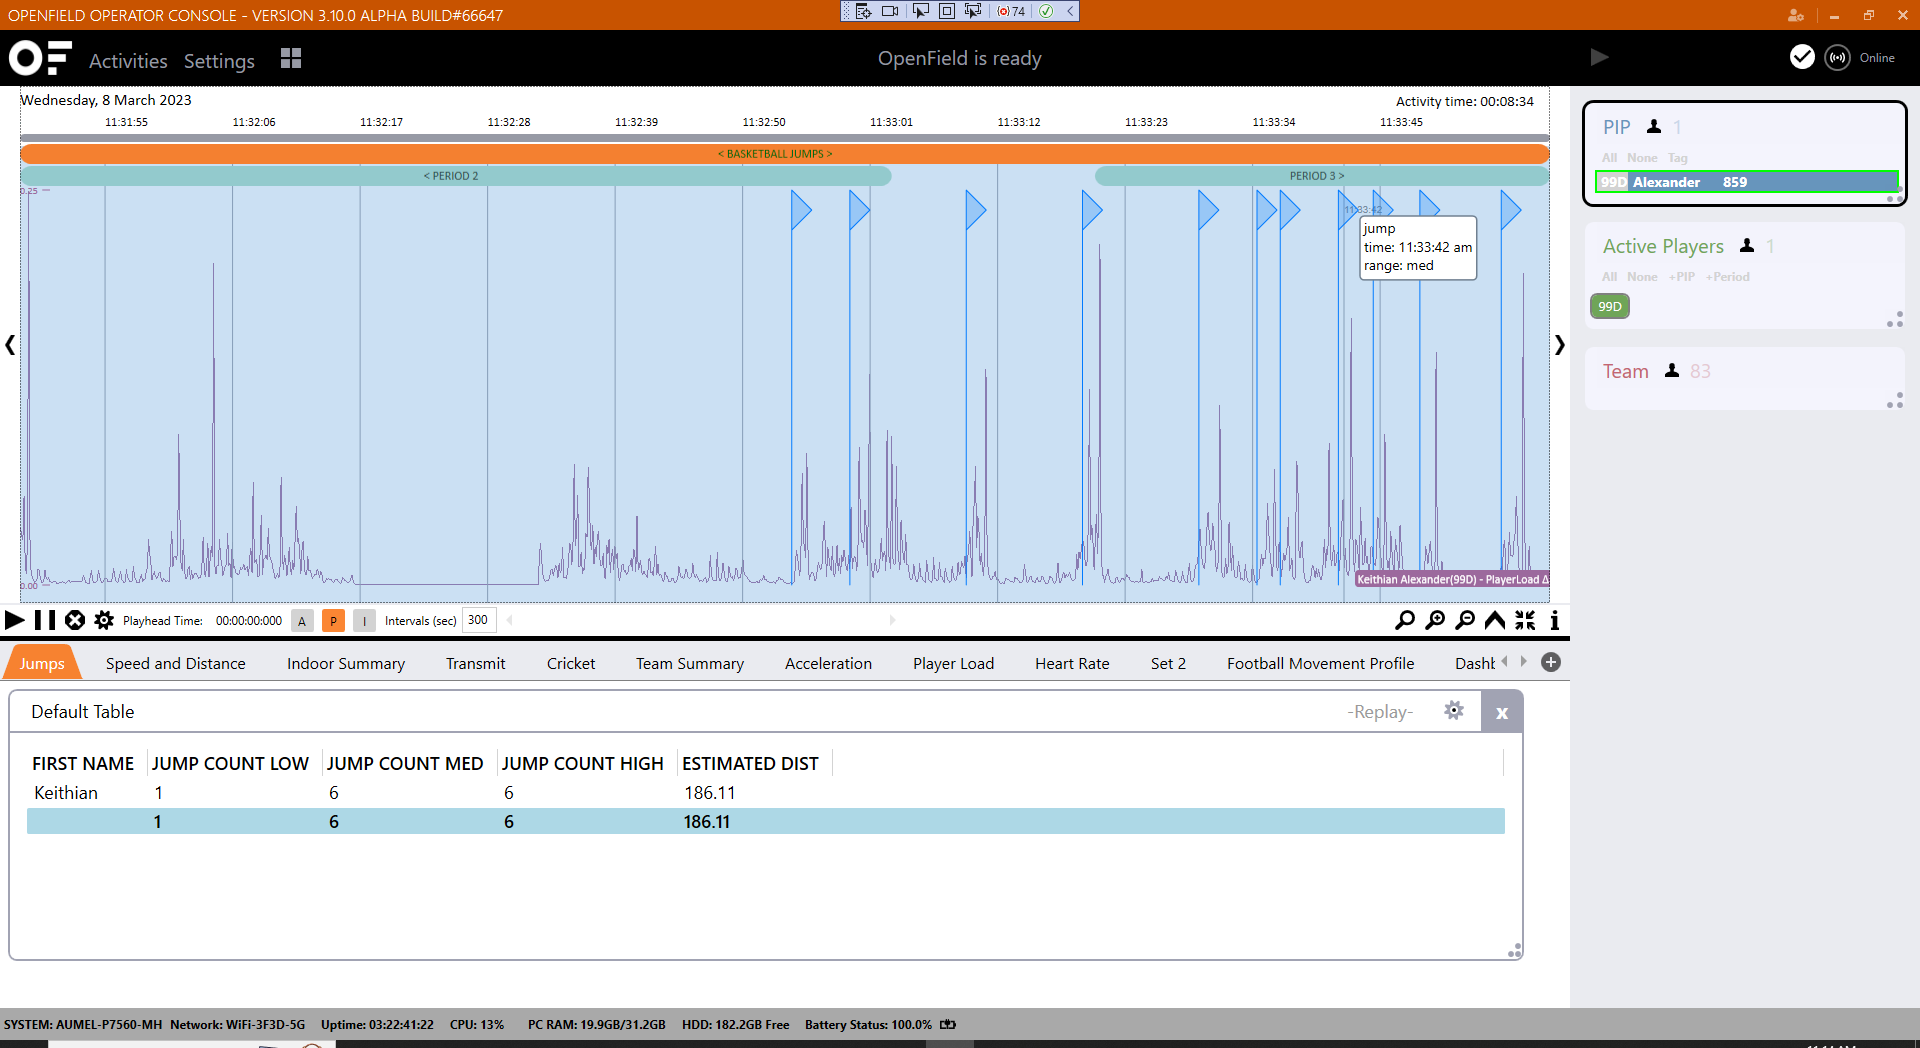The image size is (1920, 1048).
Task: Add a new tab with plus icon
Action: click(x=1551, y=662)
